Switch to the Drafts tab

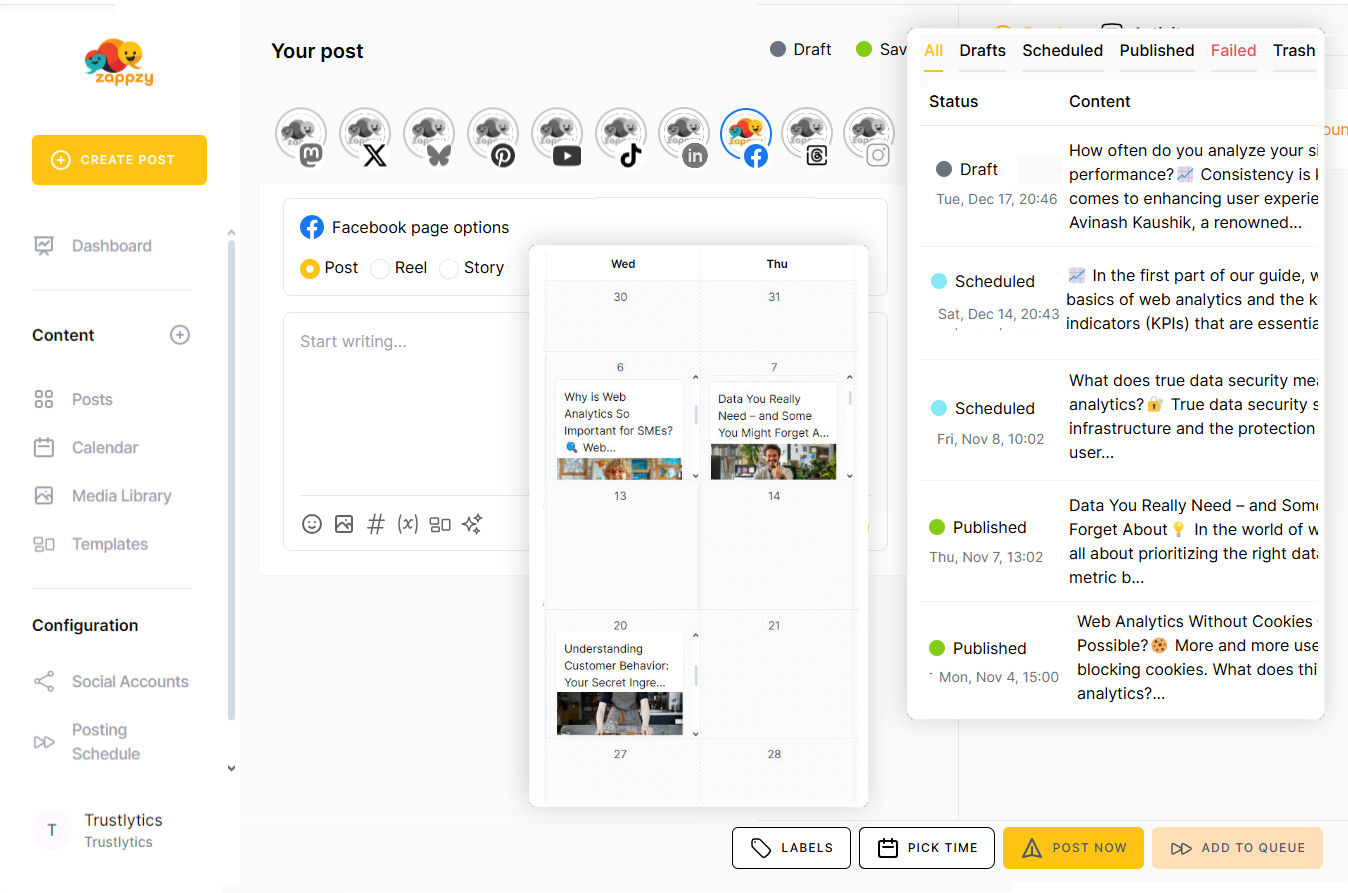[982, 51]
